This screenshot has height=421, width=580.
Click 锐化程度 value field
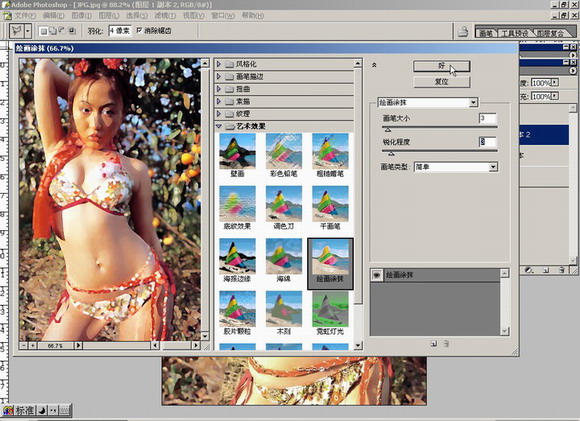(488, 142)
